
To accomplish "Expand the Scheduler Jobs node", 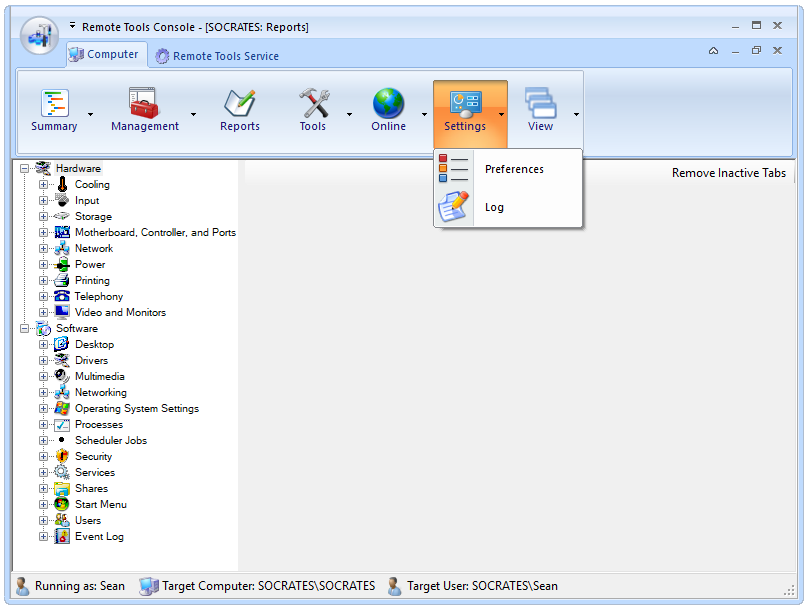I will point(43,440).
